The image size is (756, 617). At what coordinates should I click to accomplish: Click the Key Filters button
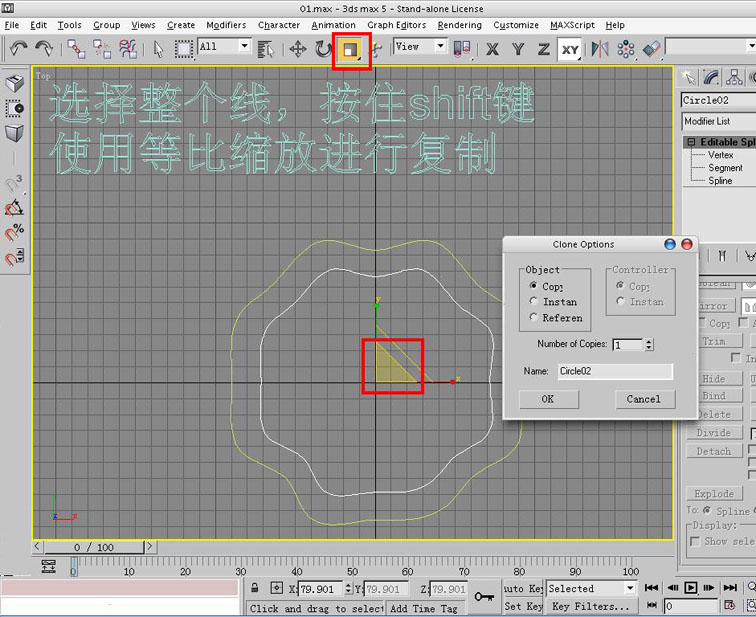591,606
